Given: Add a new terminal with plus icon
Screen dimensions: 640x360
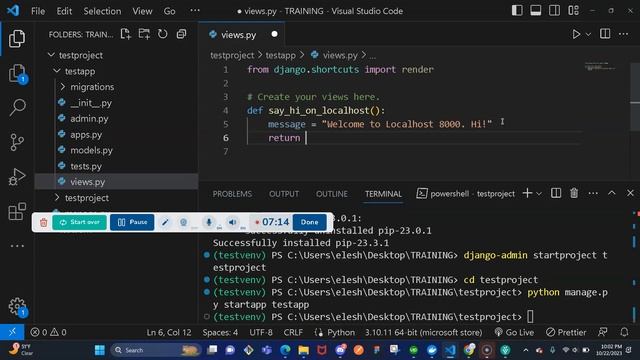Looking at the screenshot, I should 527,193.
